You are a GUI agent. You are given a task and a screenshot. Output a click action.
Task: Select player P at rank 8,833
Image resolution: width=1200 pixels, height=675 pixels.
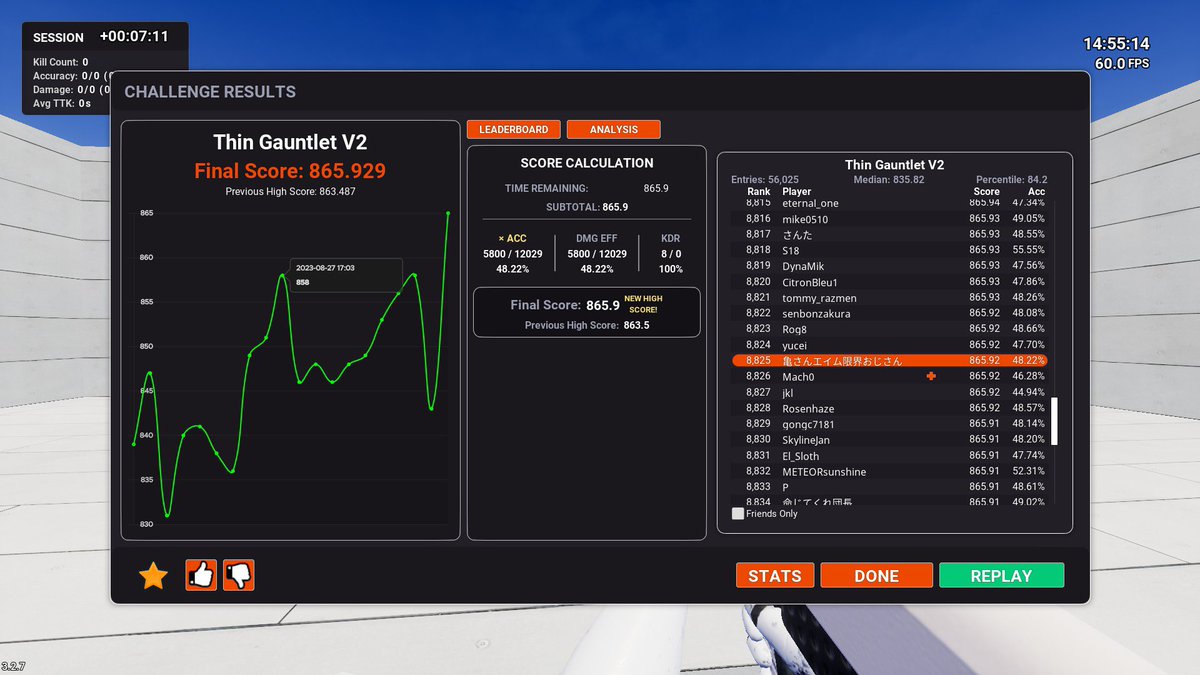click(x=889, y=487)
